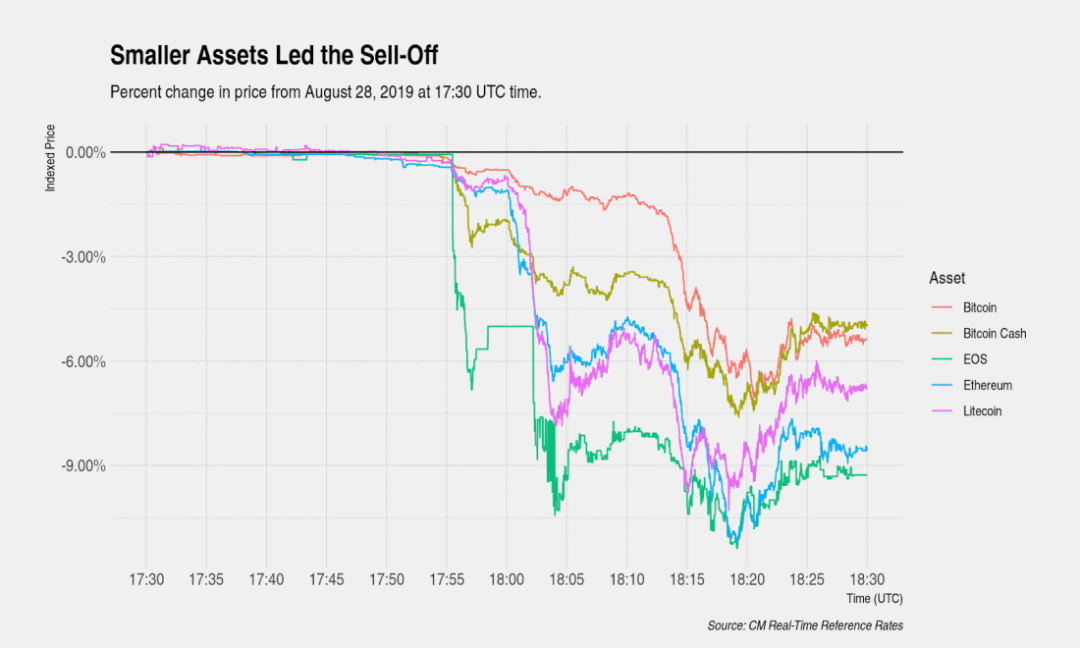1080x648 pixels.
Task: Click the -9.00% y-axis tick label
Action: 83,466
